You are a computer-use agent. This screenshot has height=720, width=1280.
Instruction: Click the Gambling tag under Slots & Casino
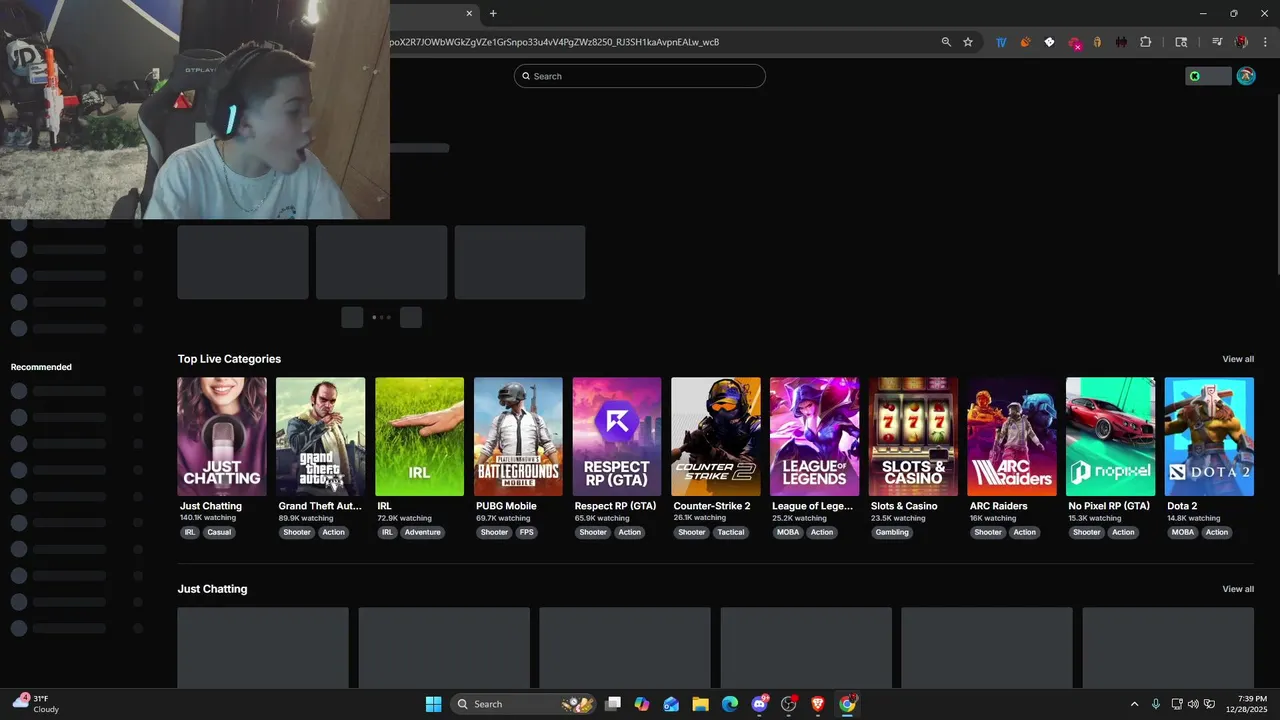point(892,532)
